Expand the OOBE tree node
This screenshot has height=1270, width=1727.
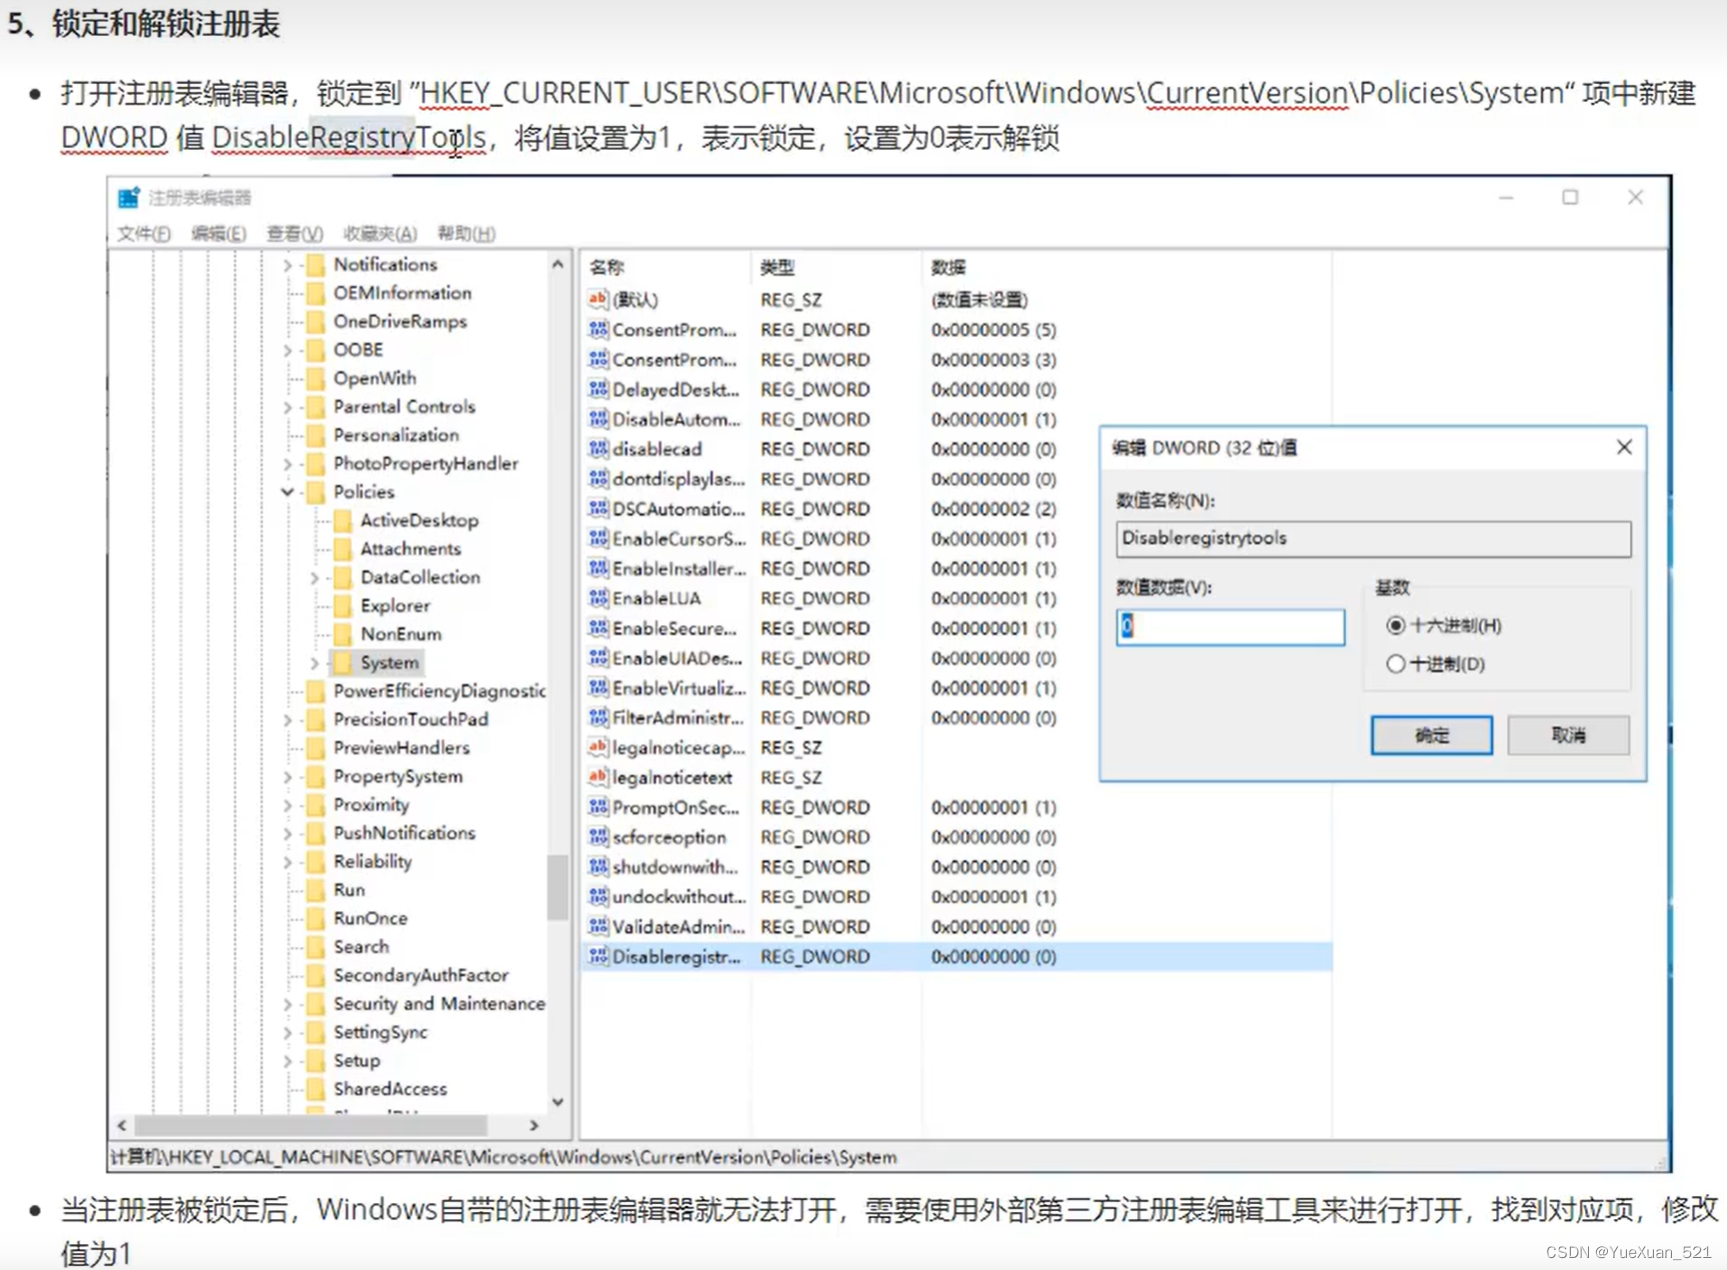(x=288, y=350)
